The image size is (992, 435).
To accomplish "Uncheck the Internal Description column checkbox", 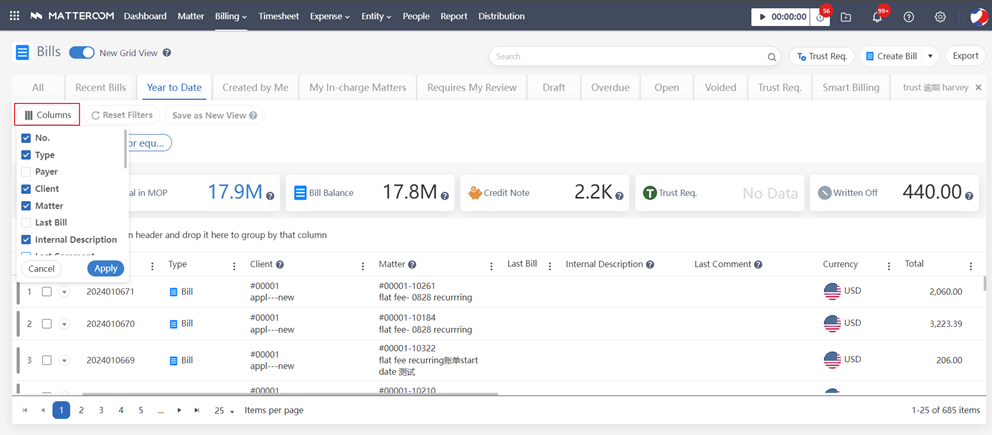I will click(26, 240).
